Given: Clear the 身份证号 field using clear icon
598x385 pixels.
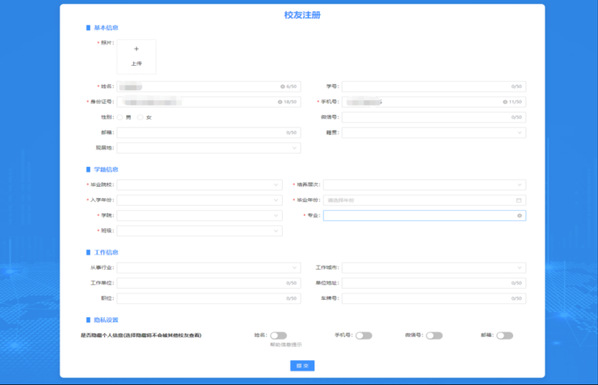Looking at the screenshot, I should pyautogui.click(x=280, y=102).
